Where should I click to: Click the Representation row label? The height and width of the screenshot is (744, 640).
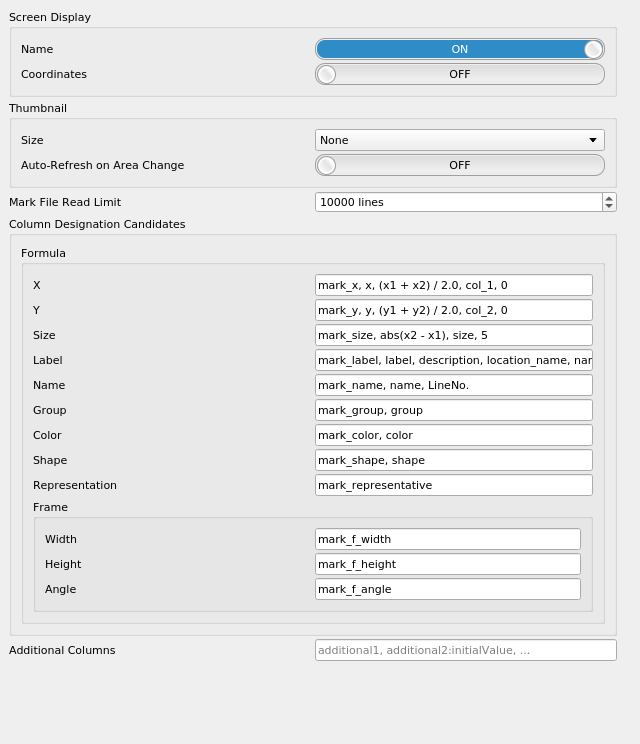click(75, 485)
